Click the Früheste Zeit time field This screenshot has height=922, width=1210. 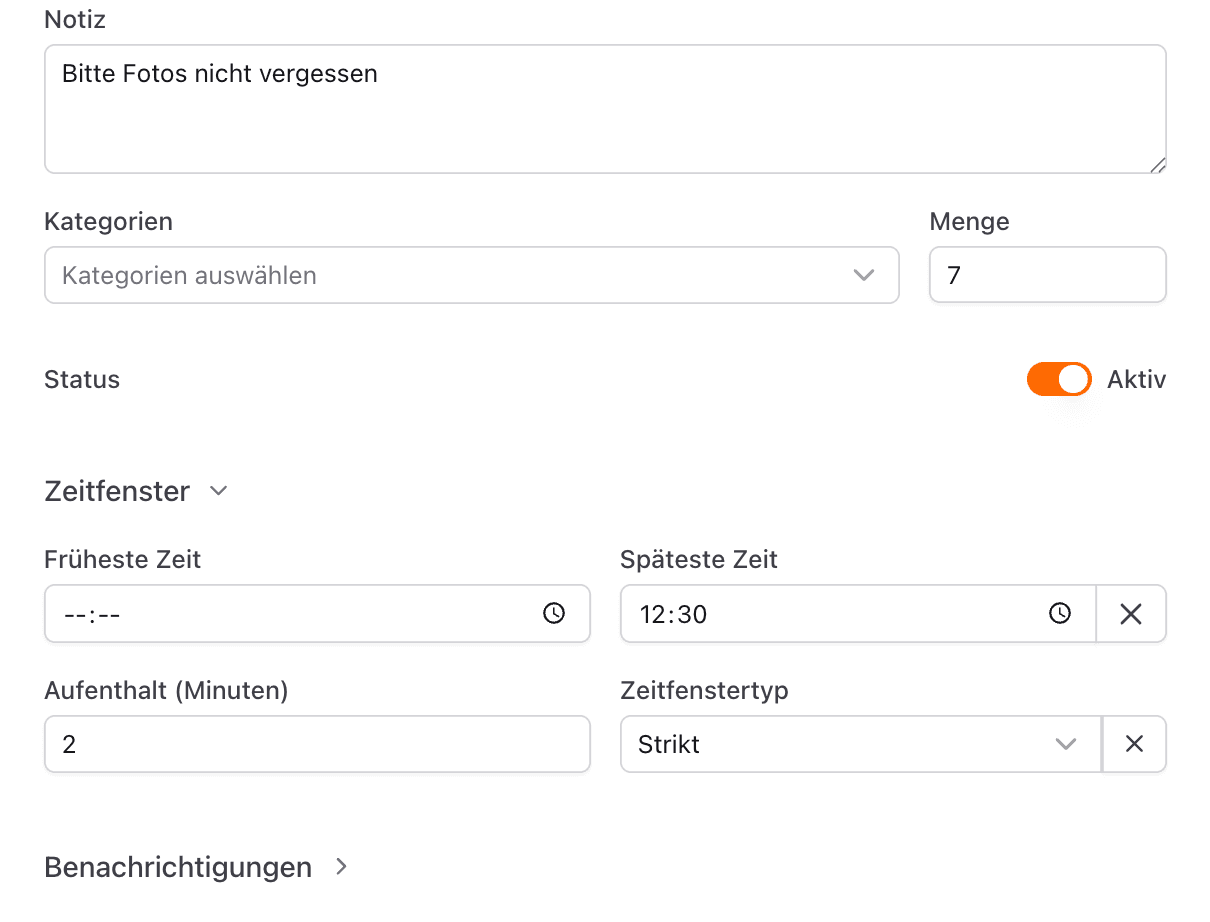[290, 613]
